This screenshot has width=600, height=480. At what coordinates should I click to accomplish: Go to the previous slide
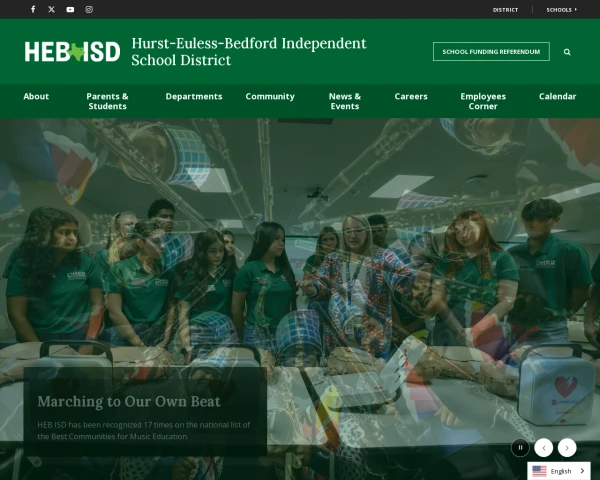click(x=543, y=448)
